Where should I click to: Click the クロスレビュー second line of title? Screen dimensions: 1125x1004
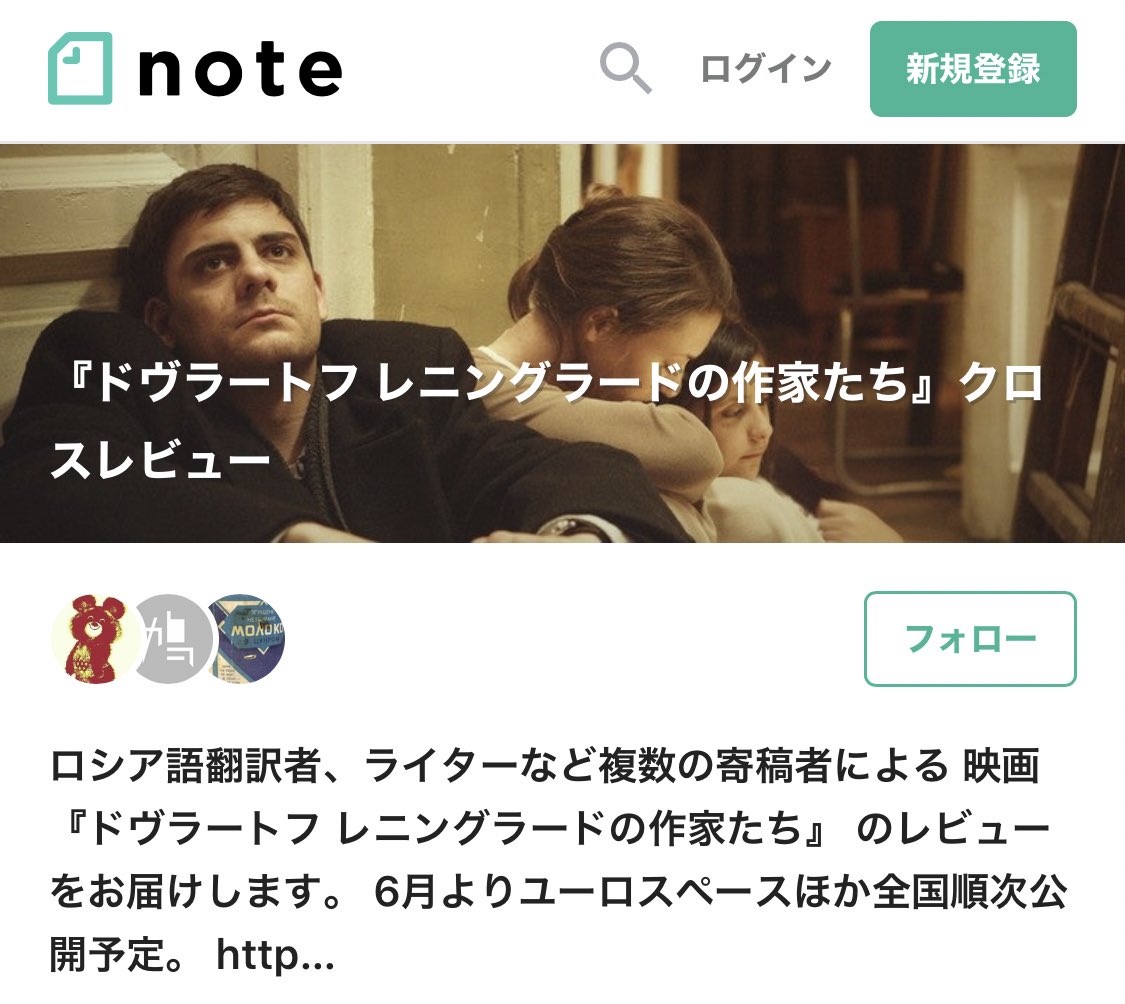pyautogui.click(x=161, y=459)
